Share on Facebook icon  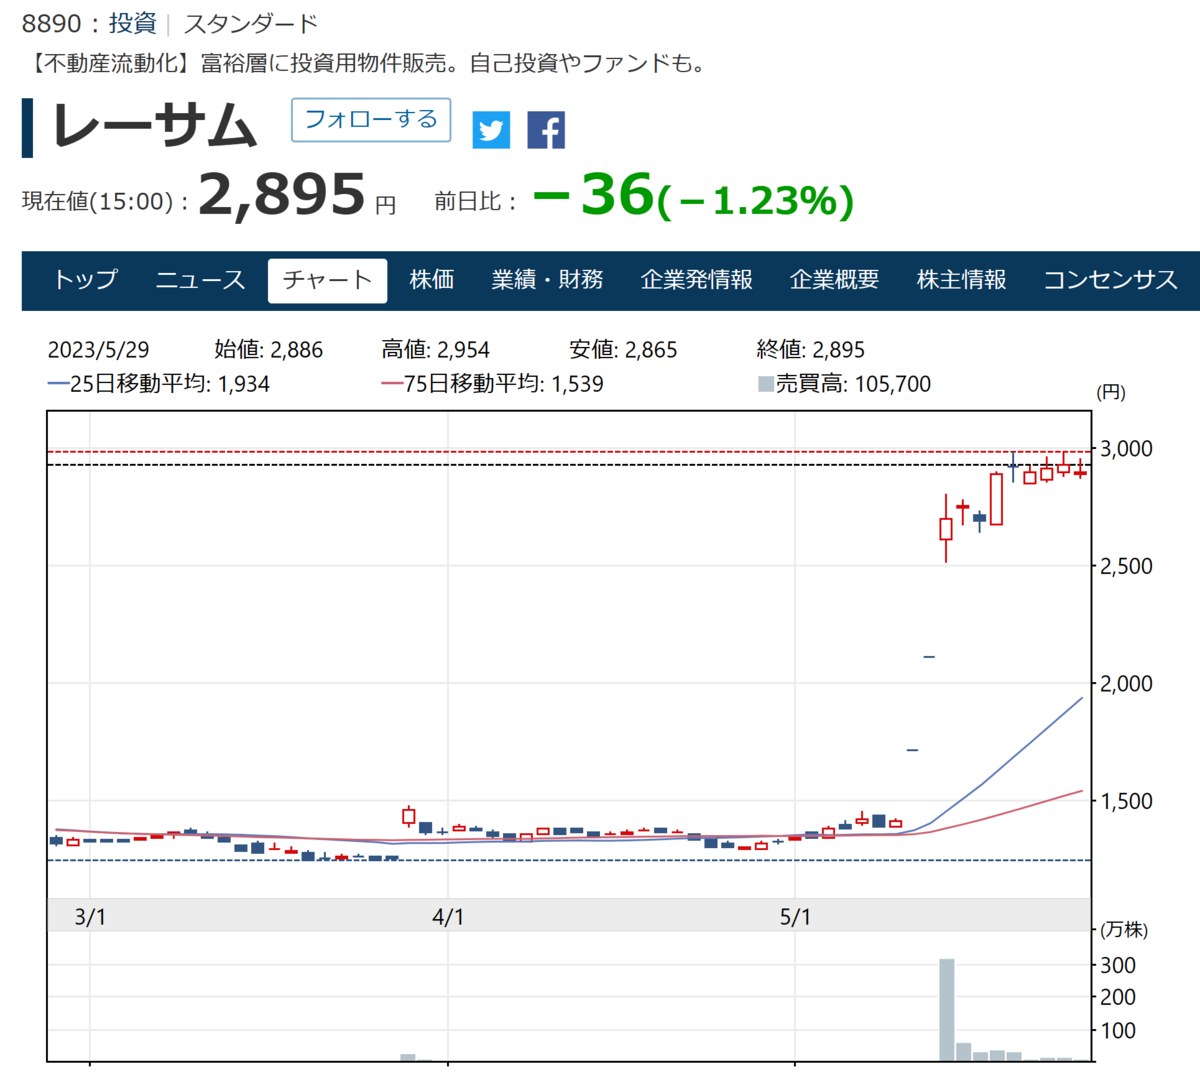click(x=546, y=130)
